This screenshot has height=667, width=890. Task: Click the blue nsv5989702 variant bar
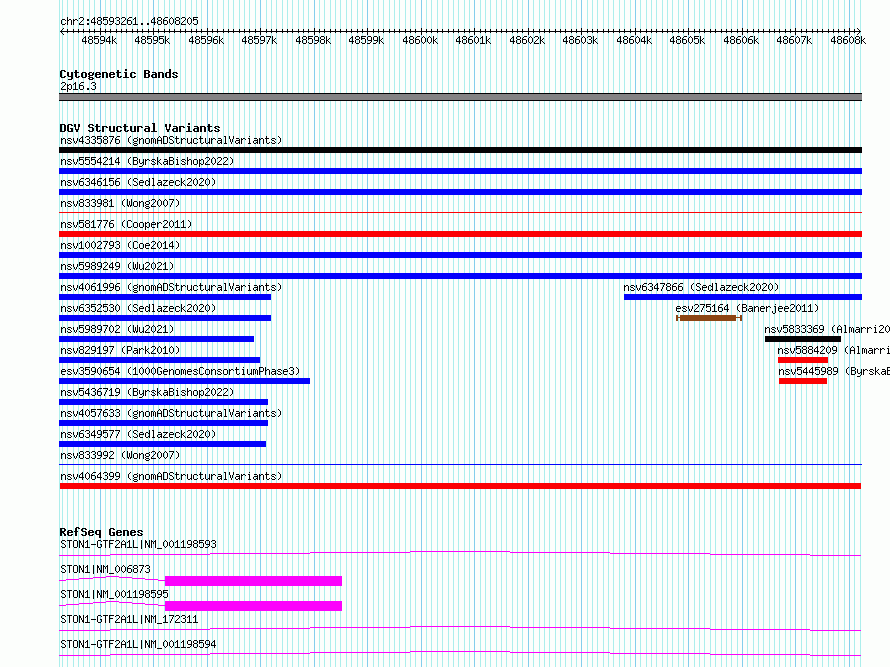tap(157, 339)
